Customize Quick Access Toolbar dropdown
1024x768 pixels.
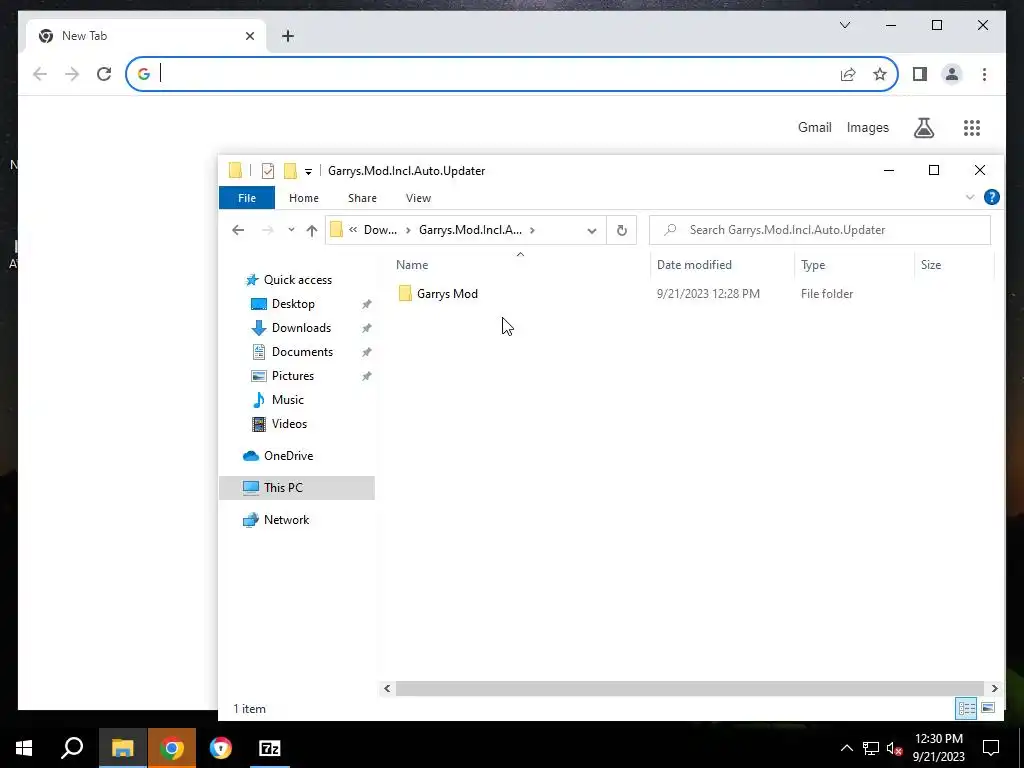308,171
